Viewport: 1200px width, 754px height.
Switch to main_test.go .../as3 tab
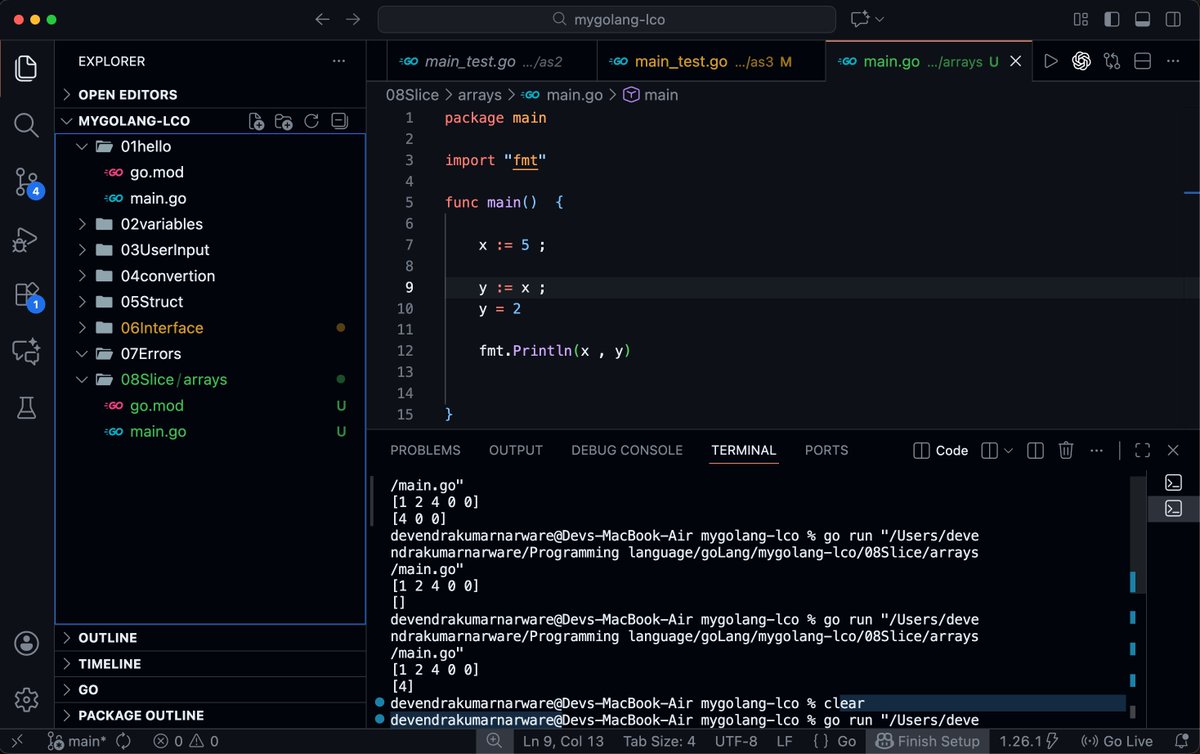click(712, 61)
